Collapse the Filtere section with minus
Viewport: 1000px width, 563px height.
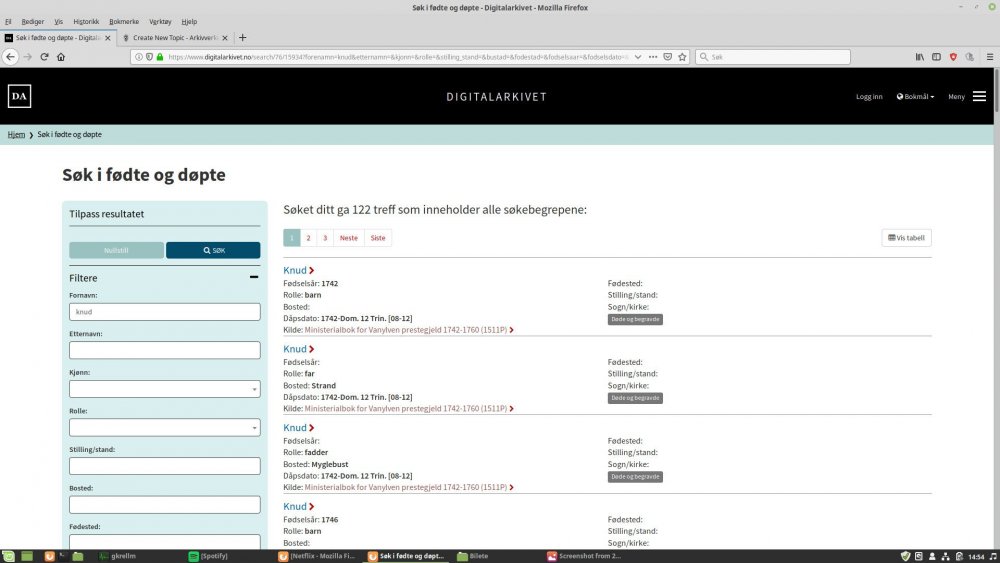254,278
